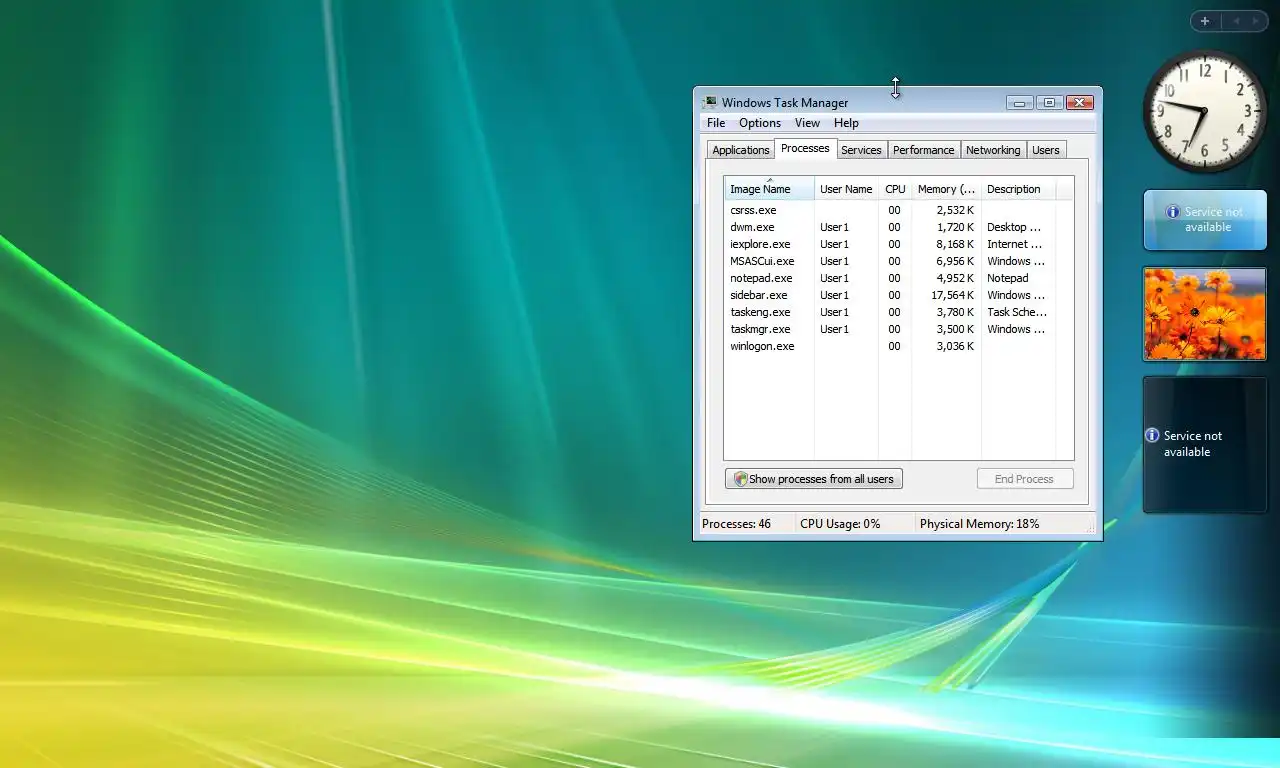1280x768 pixels.
Task: Click the sidebar add gadget plus button
Action: coord(1205,21)
